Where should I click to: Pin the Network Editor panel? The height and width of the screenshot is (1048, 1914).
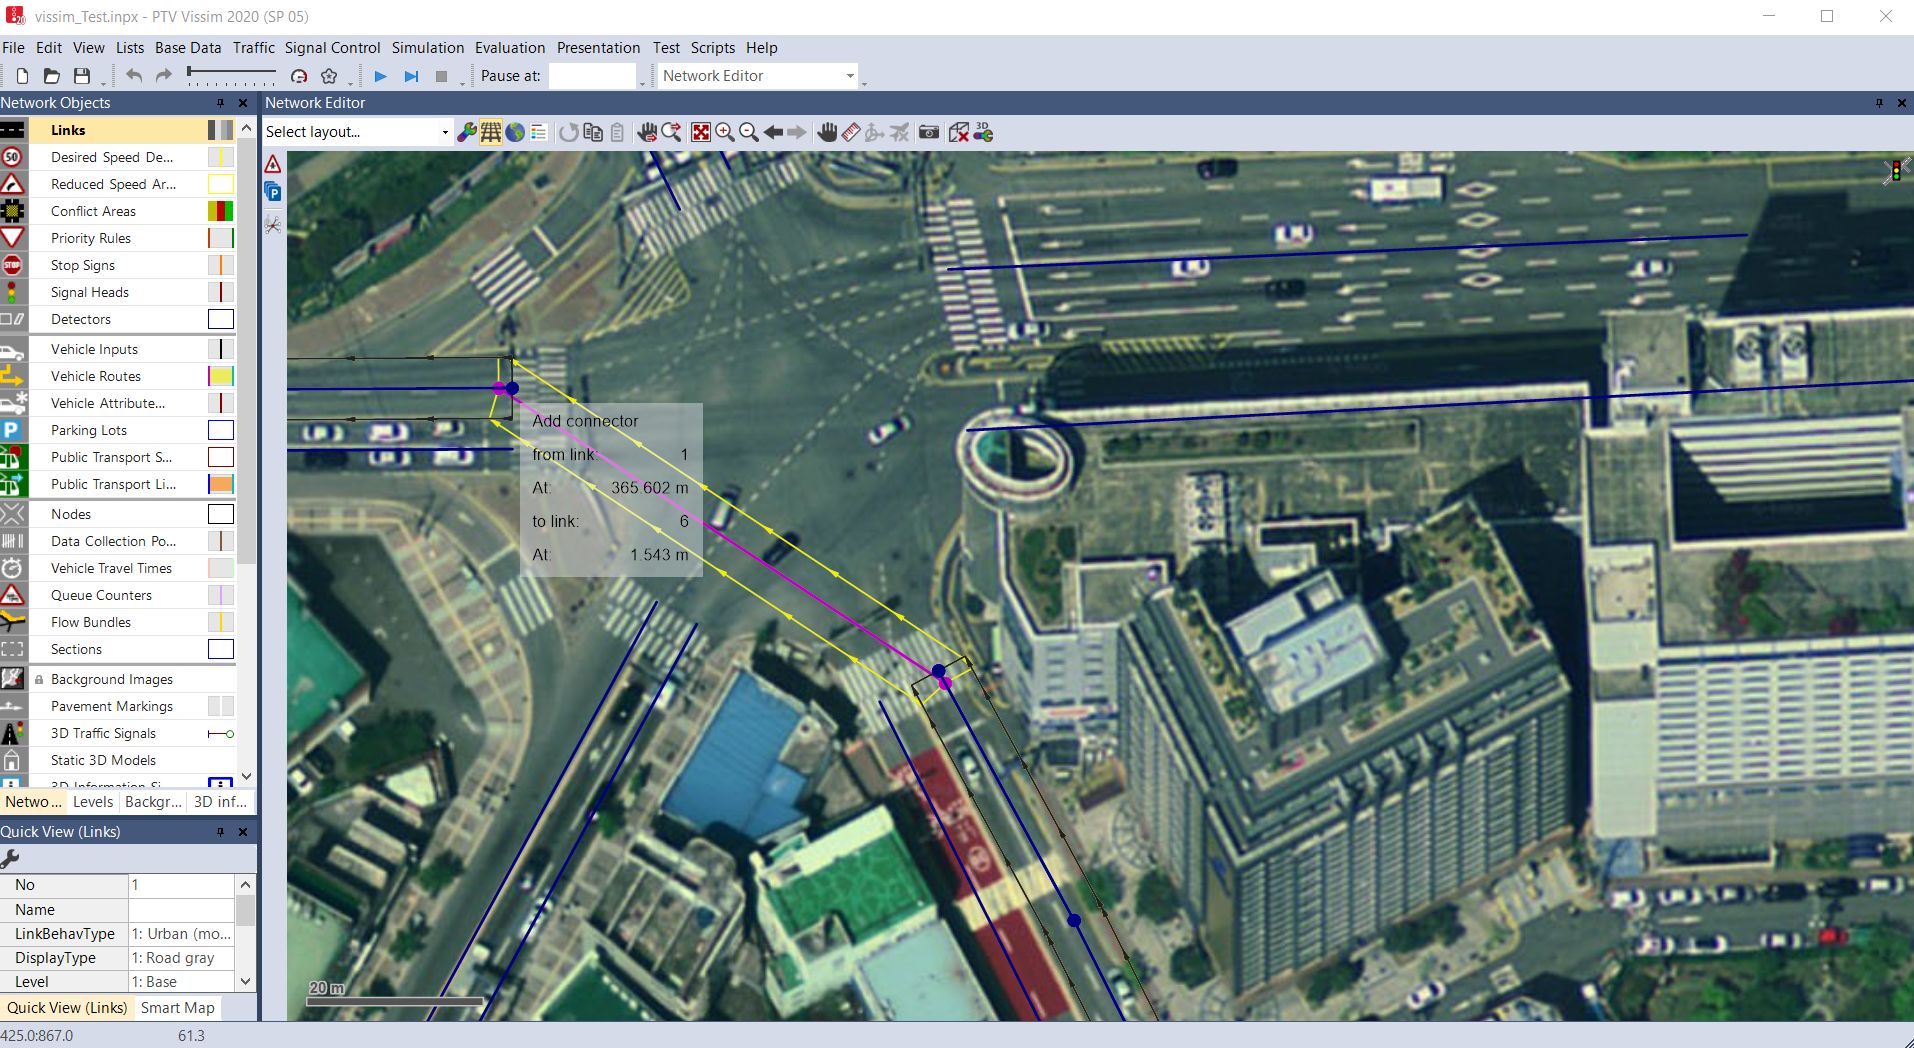(1879, 103)
